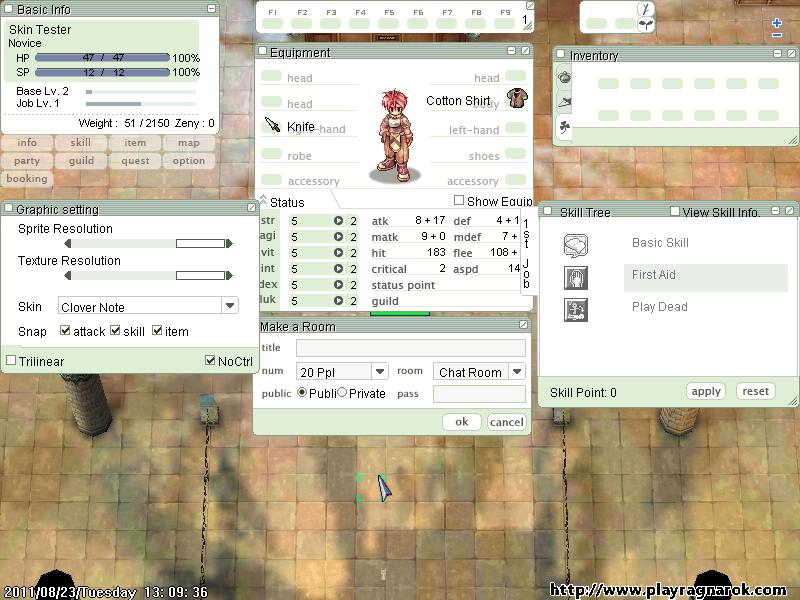Click the bottom leaf icon in mini bar
Screen dimensions: 800x600
(x=645, y=23)
